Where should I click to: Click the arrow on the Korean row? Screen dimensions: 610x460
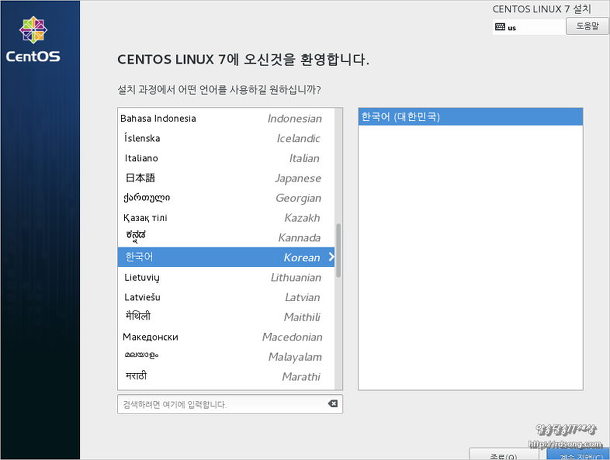332,257
